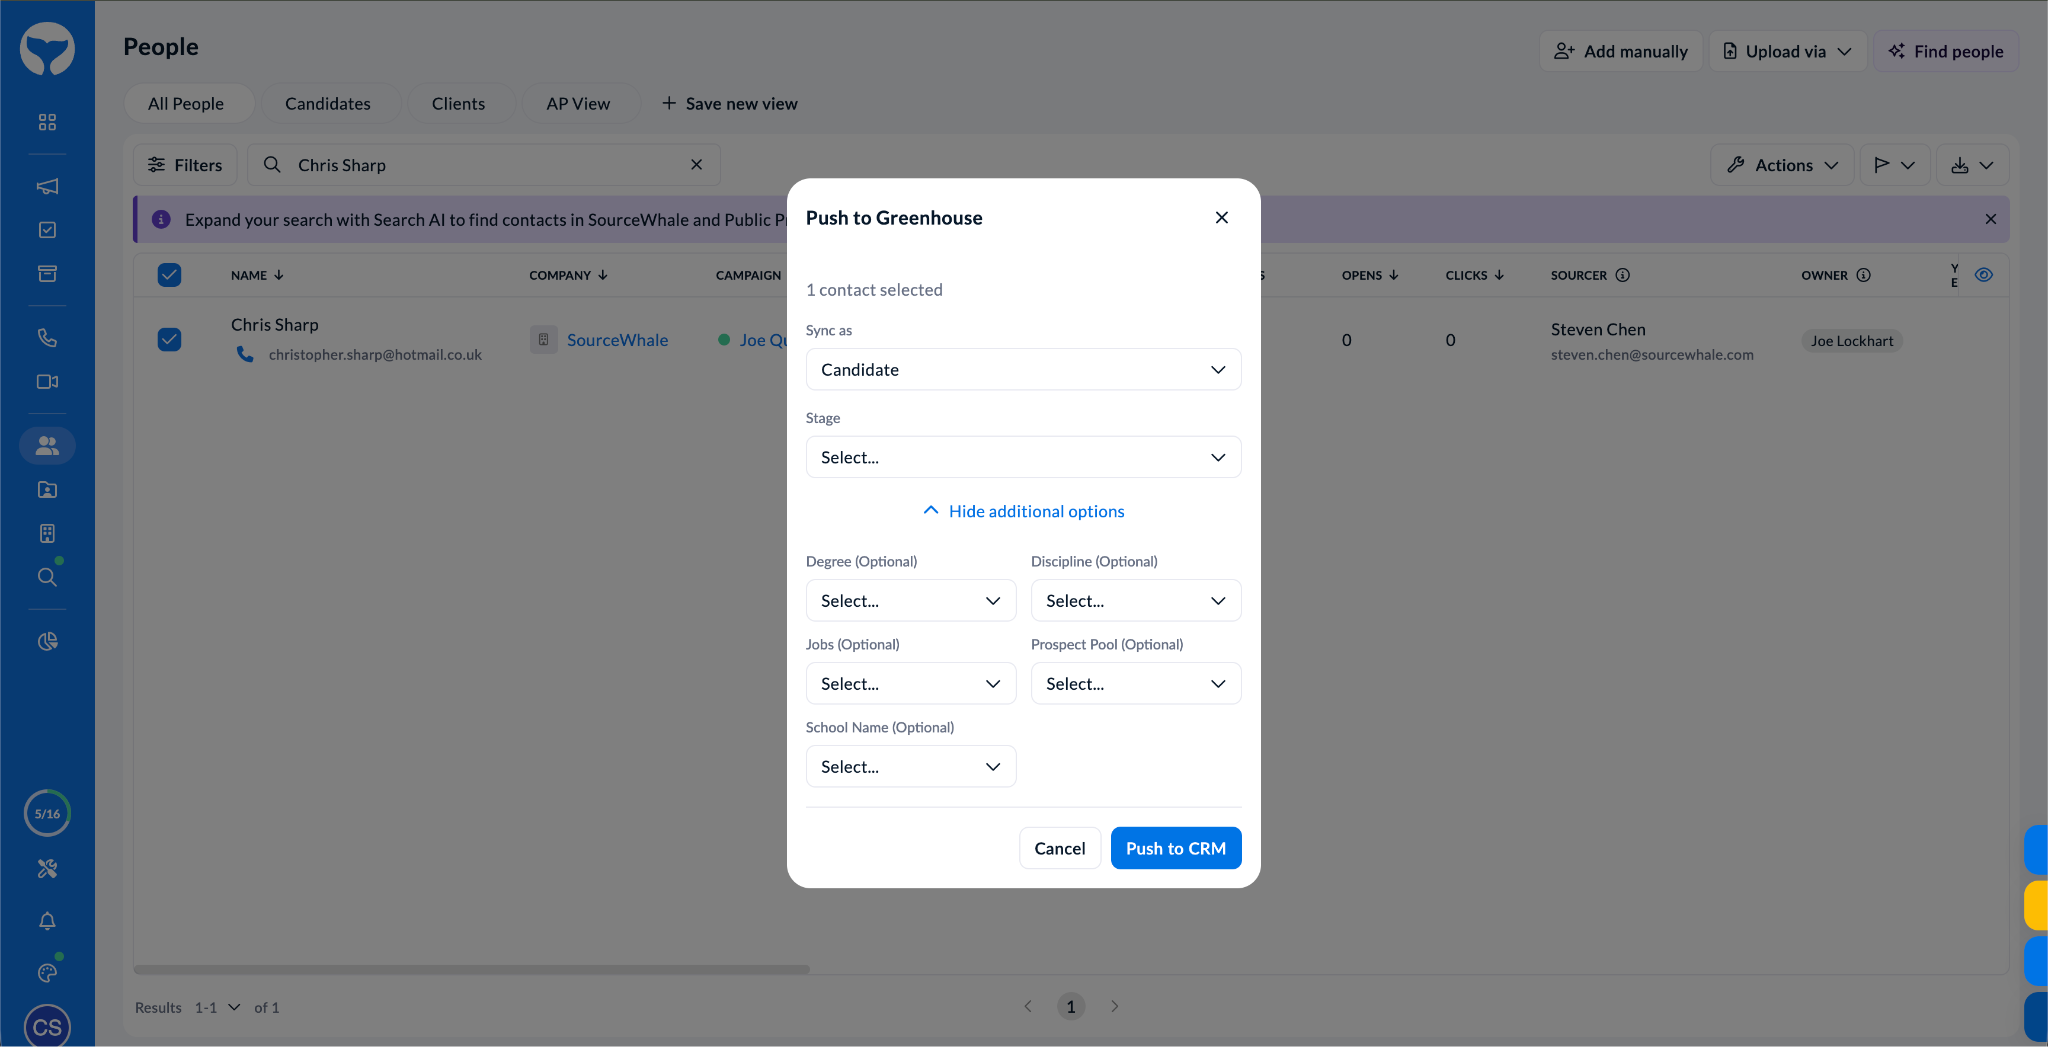
Task: Open the Actions dropdown
Action: coord(1782,165)
